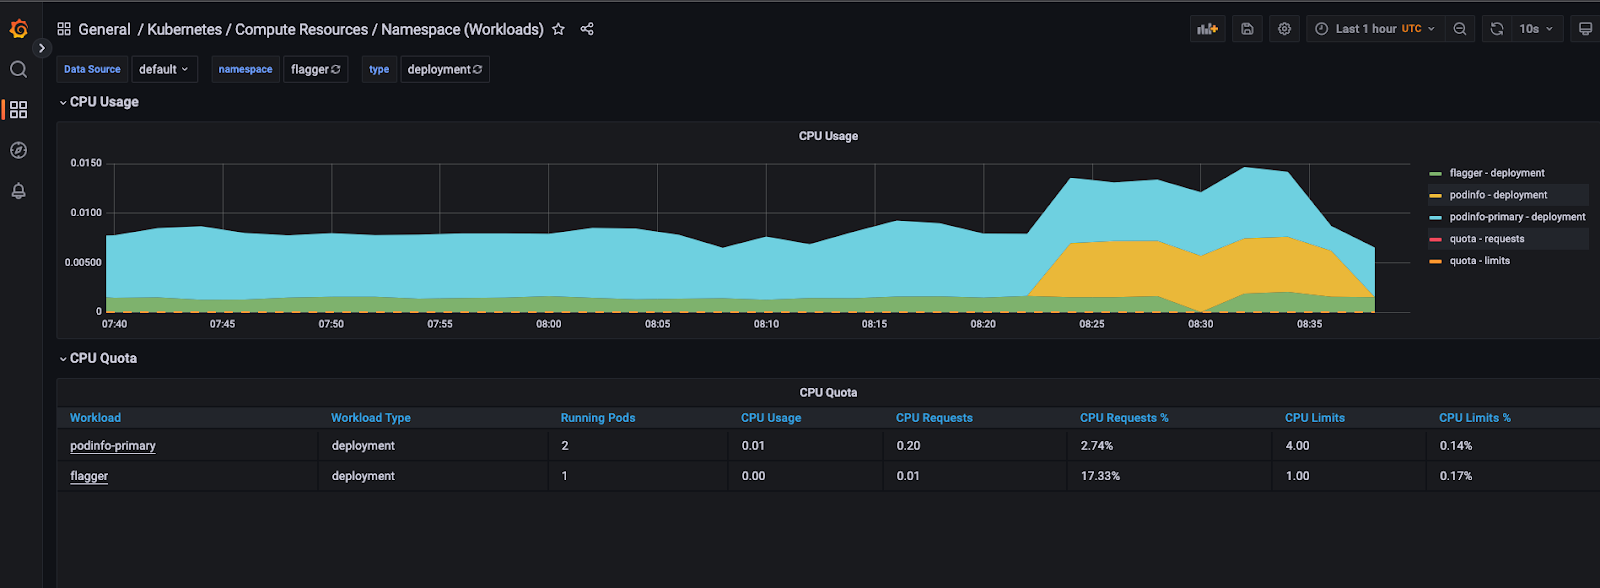Open the CPU Usage panel title menu

(828, 136)
